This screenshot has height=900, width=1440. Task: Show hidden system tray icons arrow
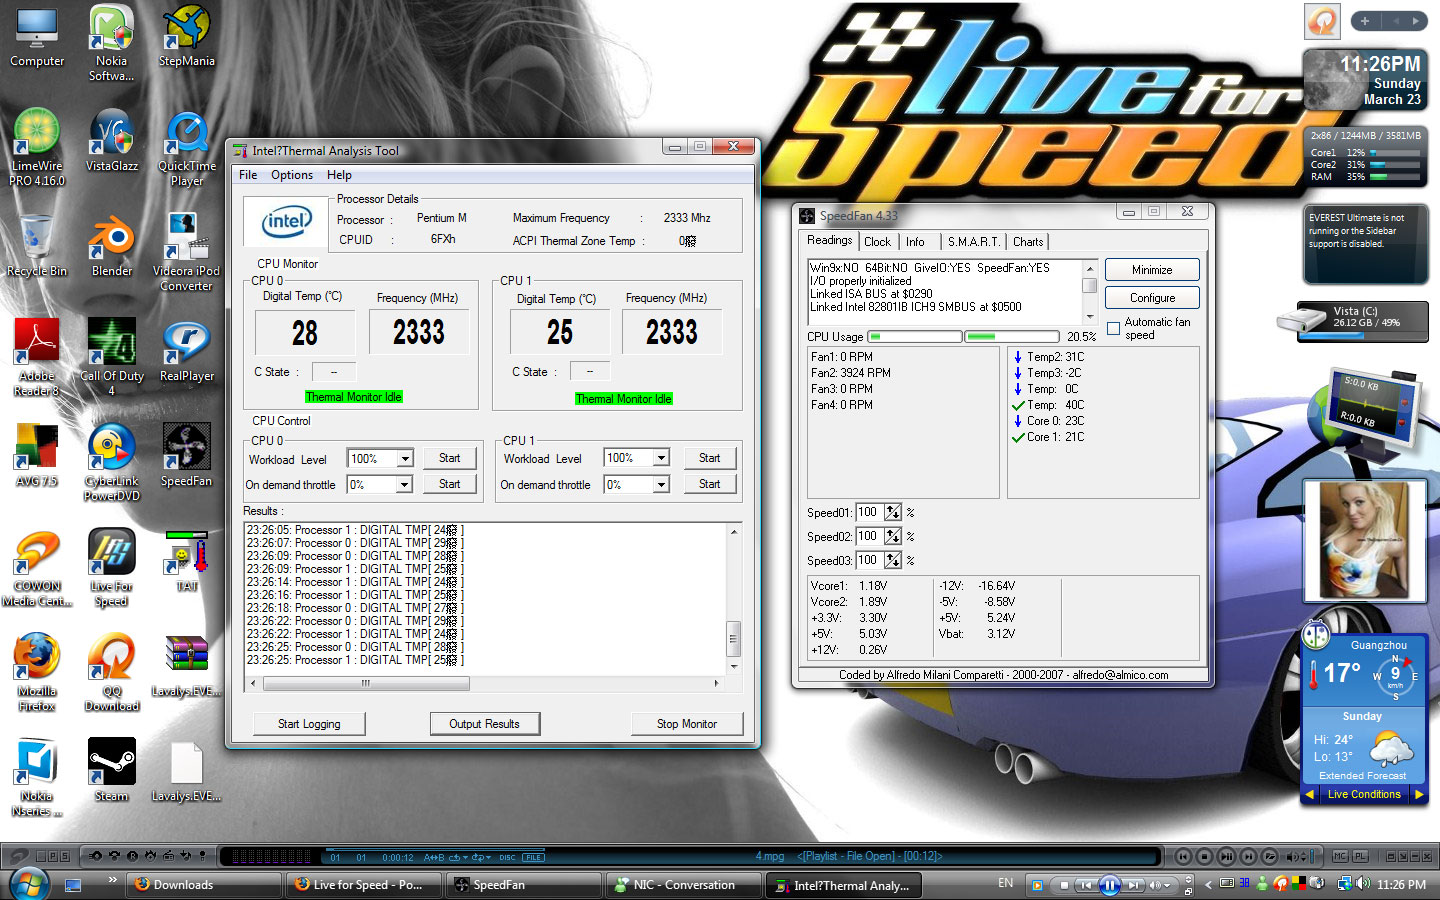point(1208,884)
